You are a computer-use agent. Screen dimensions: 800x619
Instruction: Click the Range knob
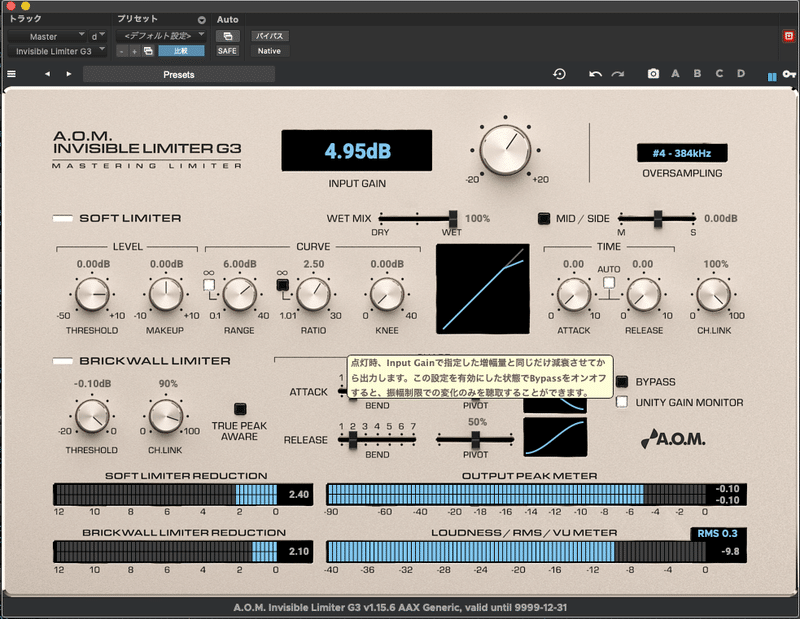[240, 294]
